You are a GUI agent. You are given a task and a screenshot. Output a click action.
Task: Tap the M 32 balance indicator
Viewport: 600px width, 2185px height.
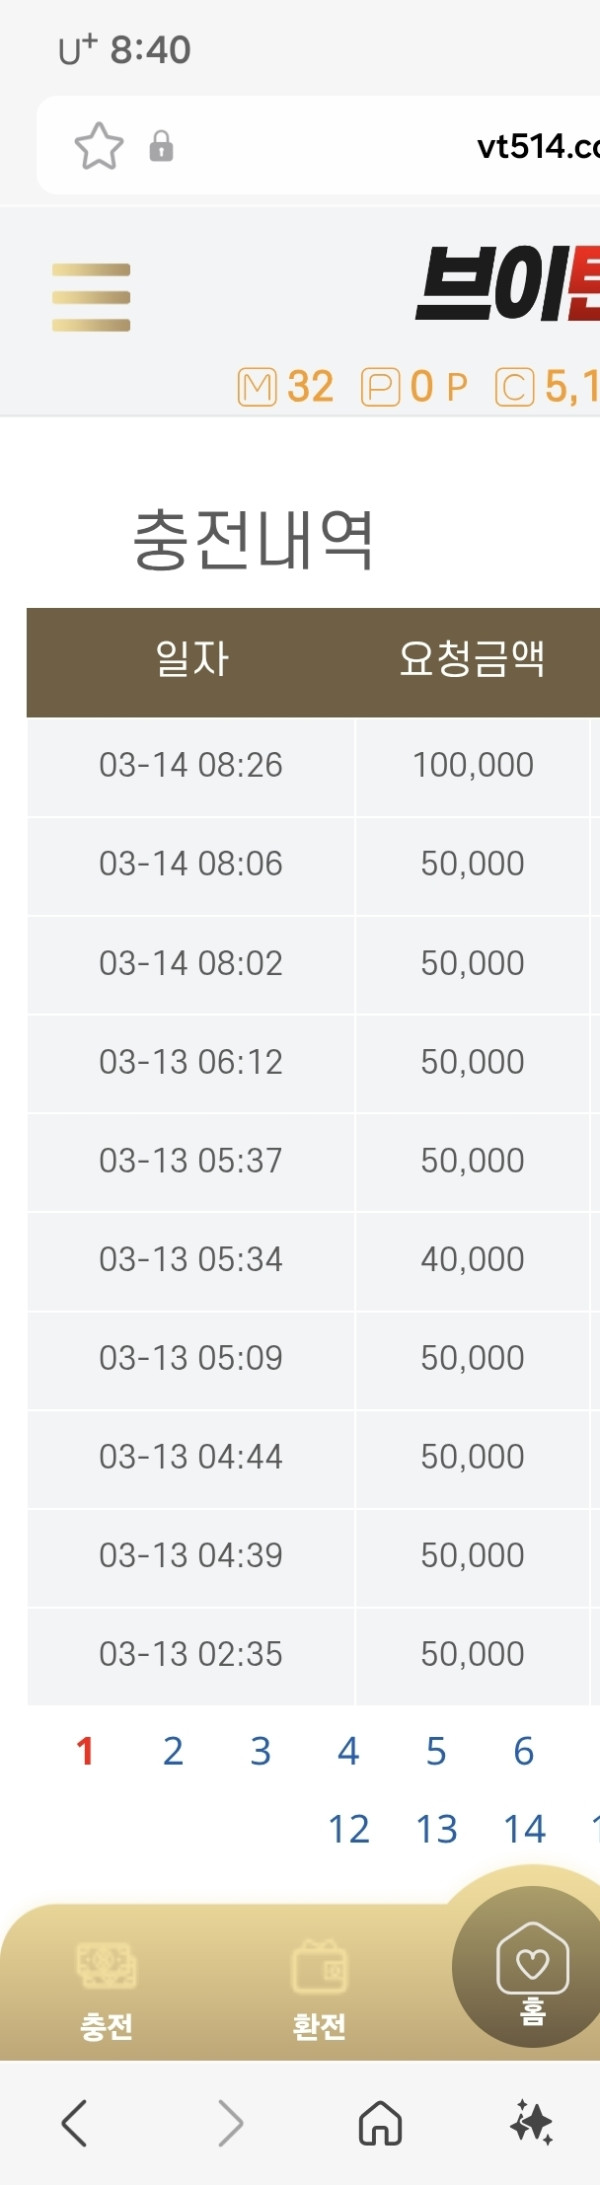(x=286, y=387)
